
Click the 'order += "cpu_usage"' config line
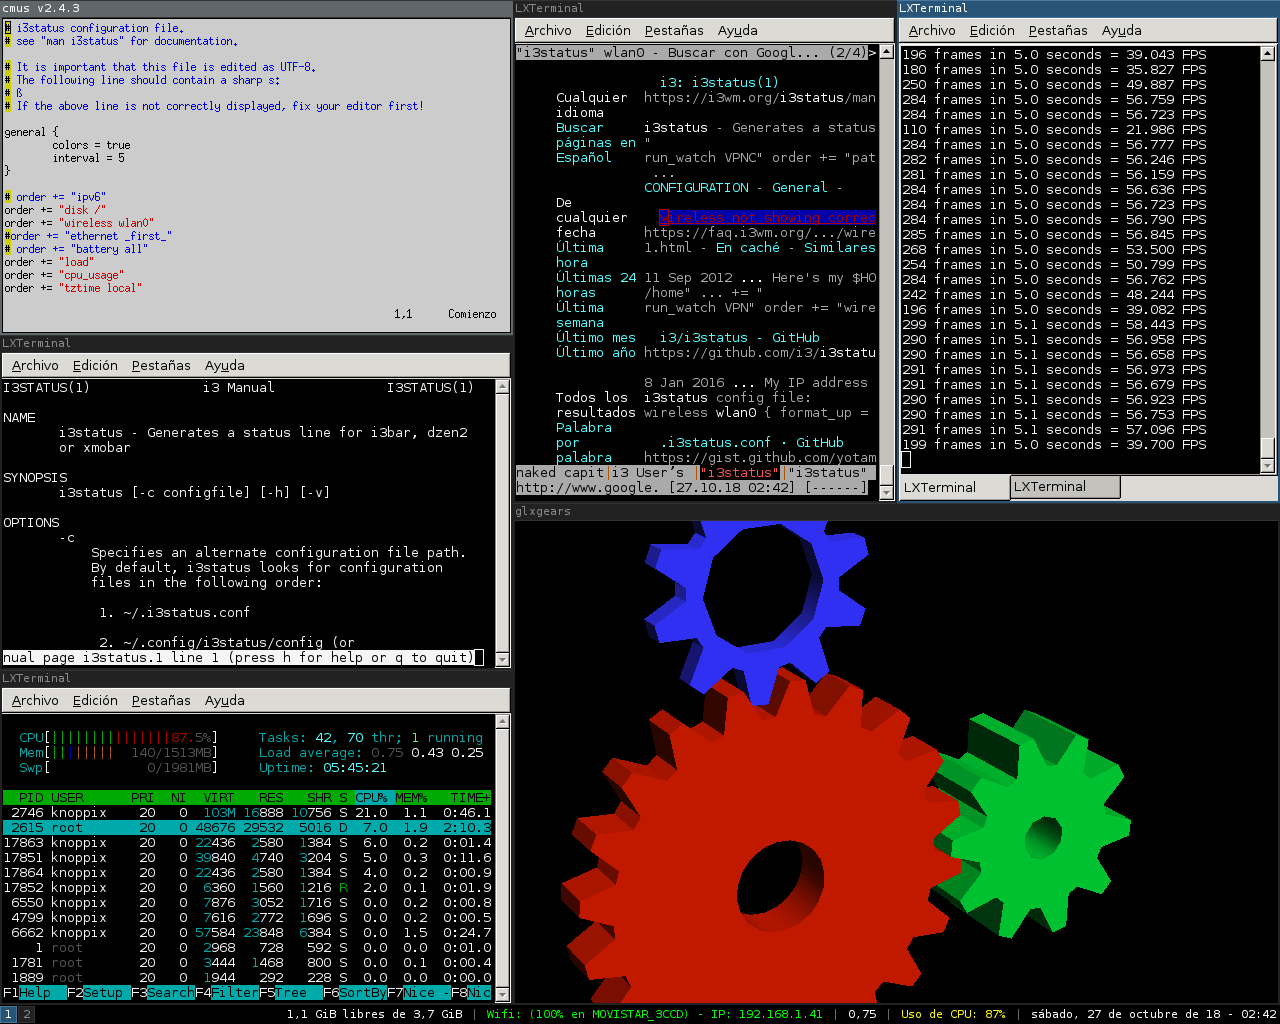64,275
